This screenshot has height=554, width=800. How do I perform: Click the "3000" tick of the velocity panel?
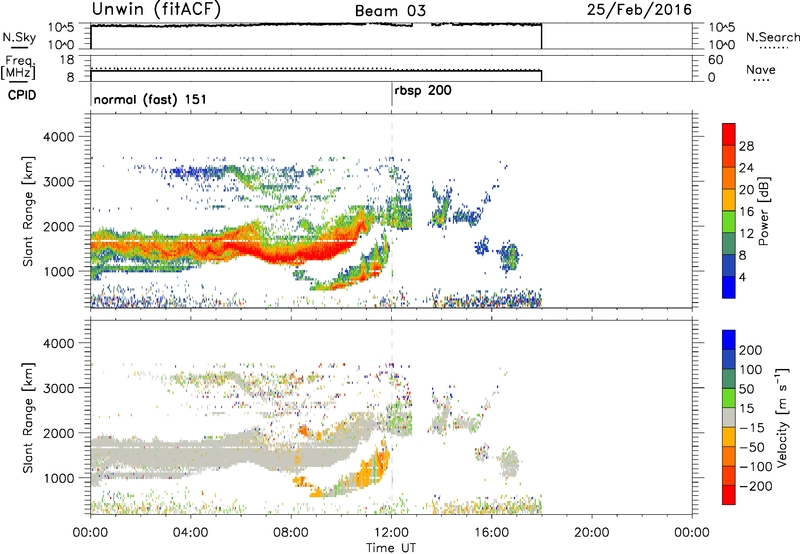point(58,388)
